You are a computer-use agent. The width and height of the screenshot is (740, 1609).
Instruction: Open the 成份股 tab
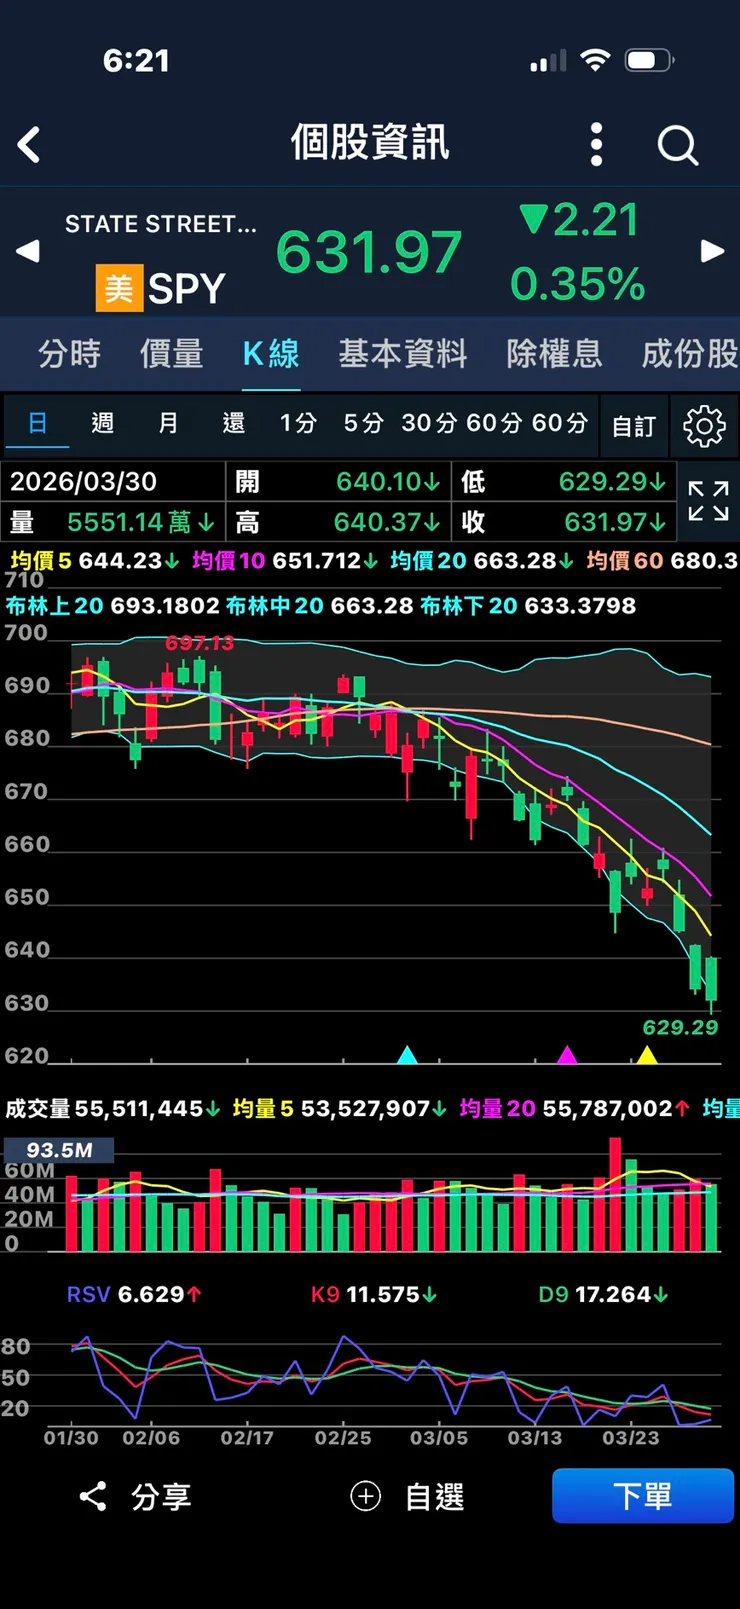[690, 354]
